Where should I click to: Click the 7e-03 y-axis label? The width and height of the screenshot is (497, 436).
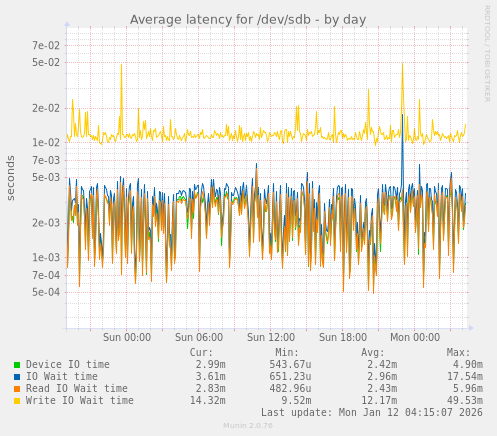(46, 160)
